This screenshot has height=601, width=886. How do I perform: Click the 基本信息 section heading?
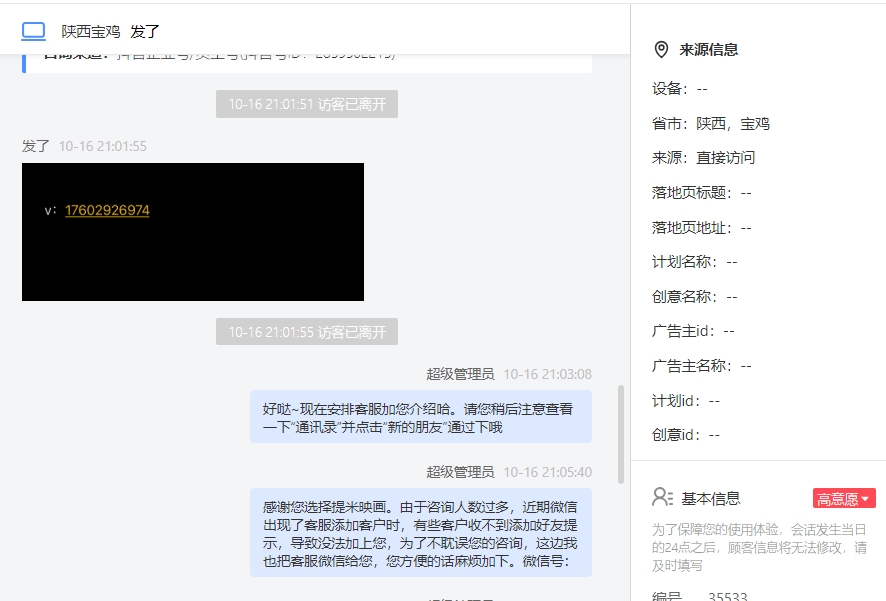[x=711, y=499]
